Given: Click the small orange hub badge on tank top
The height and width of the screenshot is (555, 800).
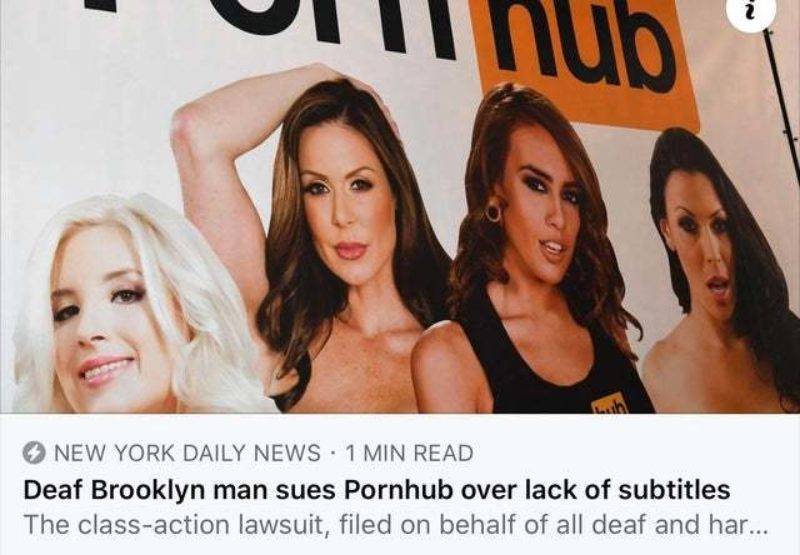Looking at the screenshot, I should (609, 404).
